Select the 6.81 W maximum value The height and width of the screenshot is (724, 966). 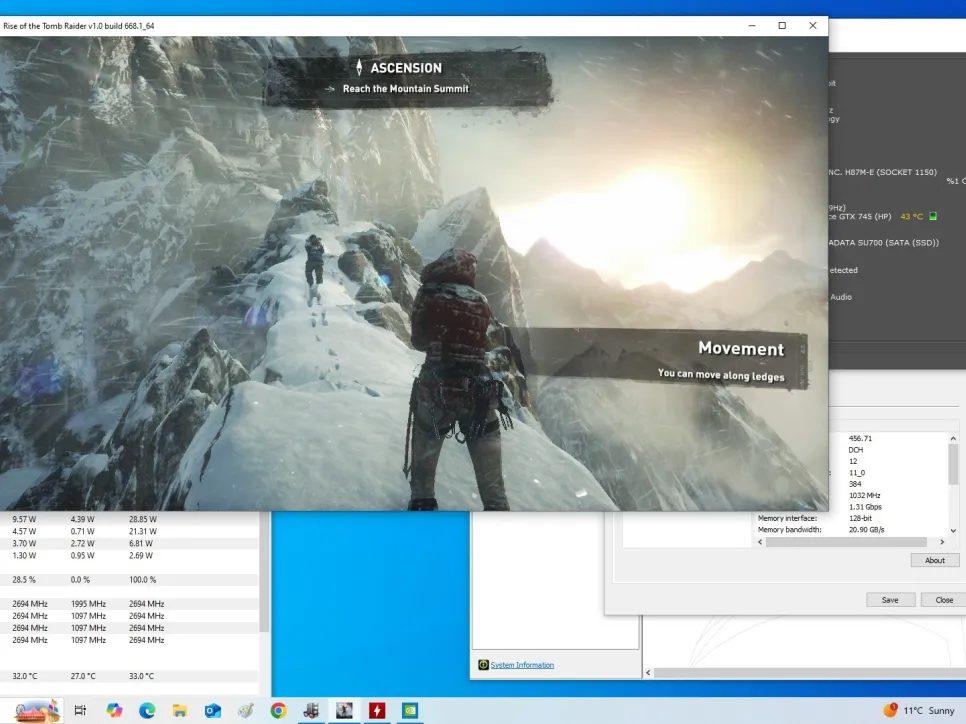tap(140, 543)
